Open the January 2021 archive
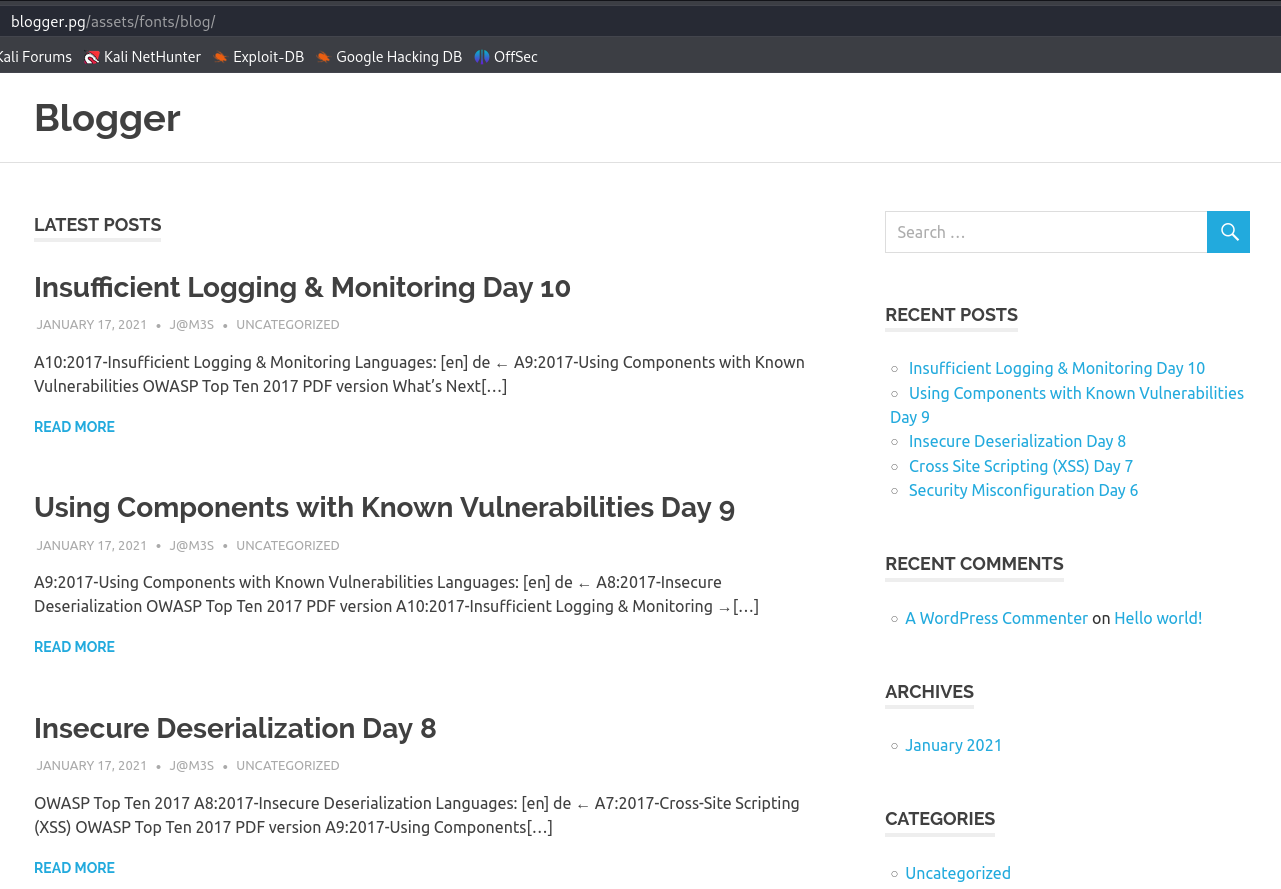This screenshot has height=889, width=1281. click(953, 745)
